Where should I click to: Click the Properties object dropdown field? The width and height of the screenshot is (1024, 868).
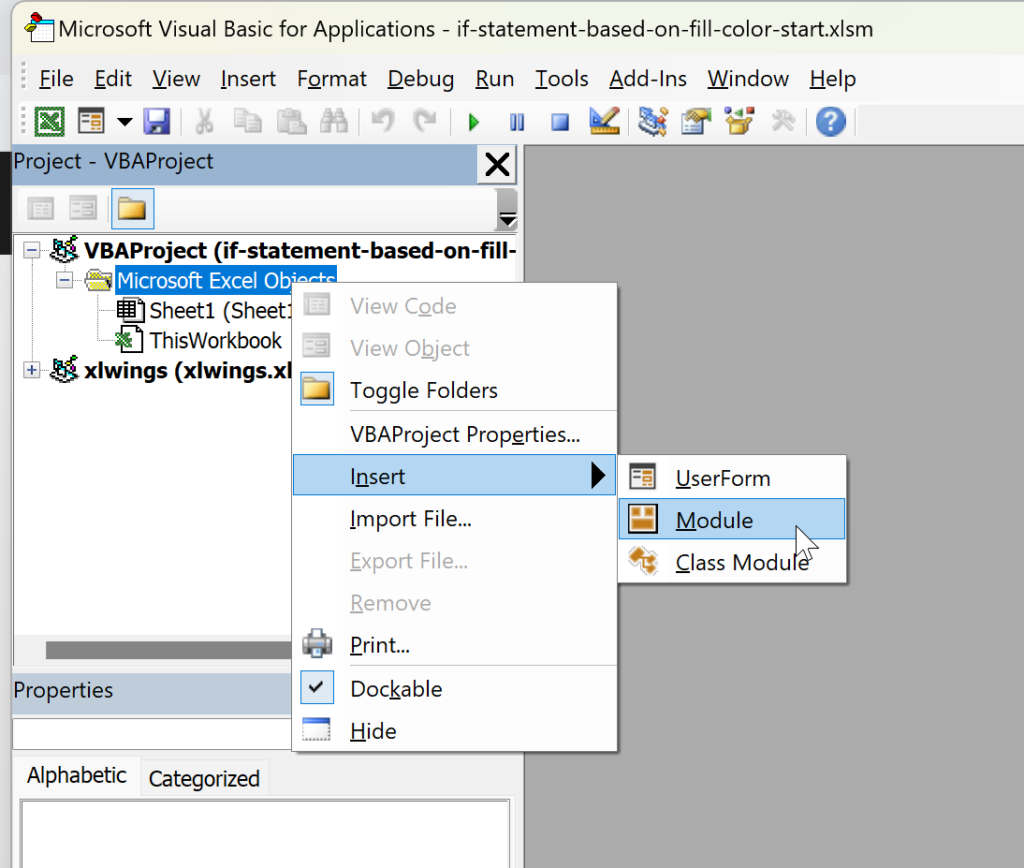point(152,733)
